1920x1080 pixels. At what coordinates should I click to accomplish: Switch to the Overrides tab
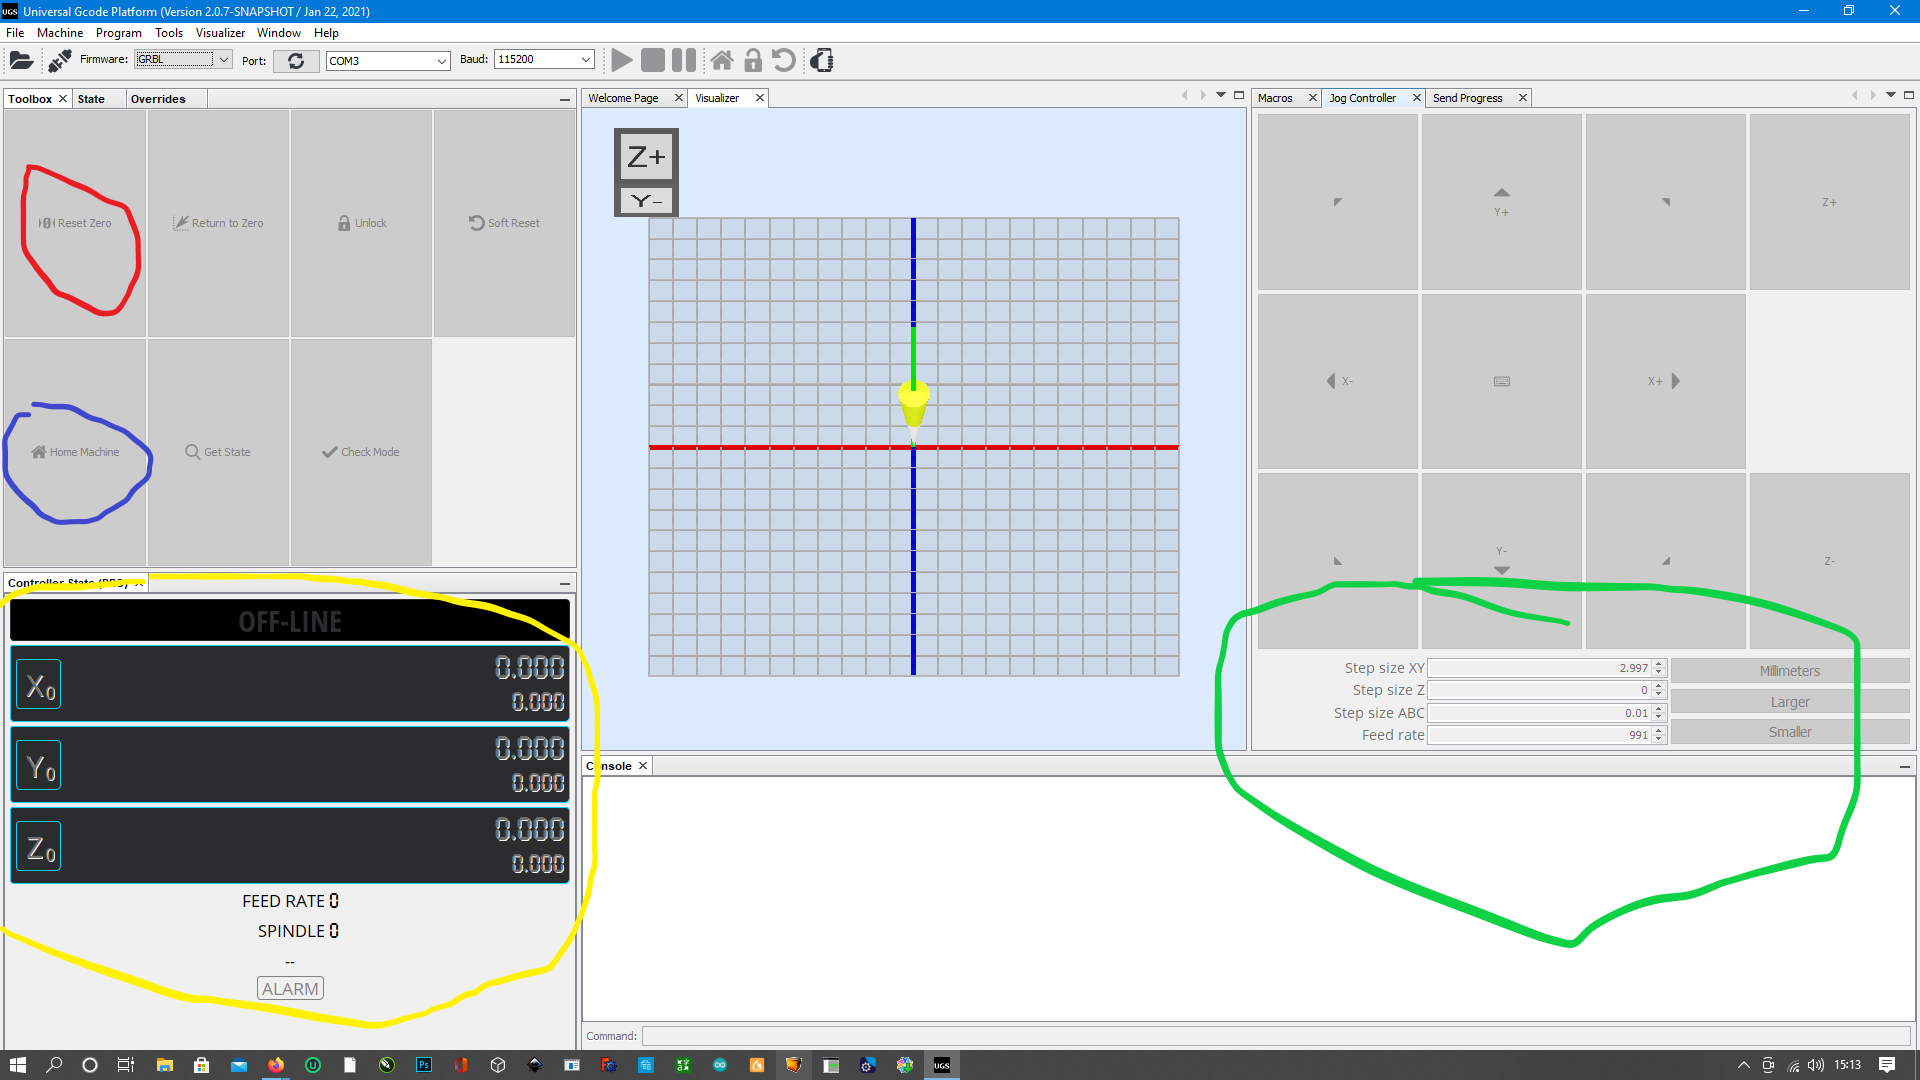[x=158, y=99]
